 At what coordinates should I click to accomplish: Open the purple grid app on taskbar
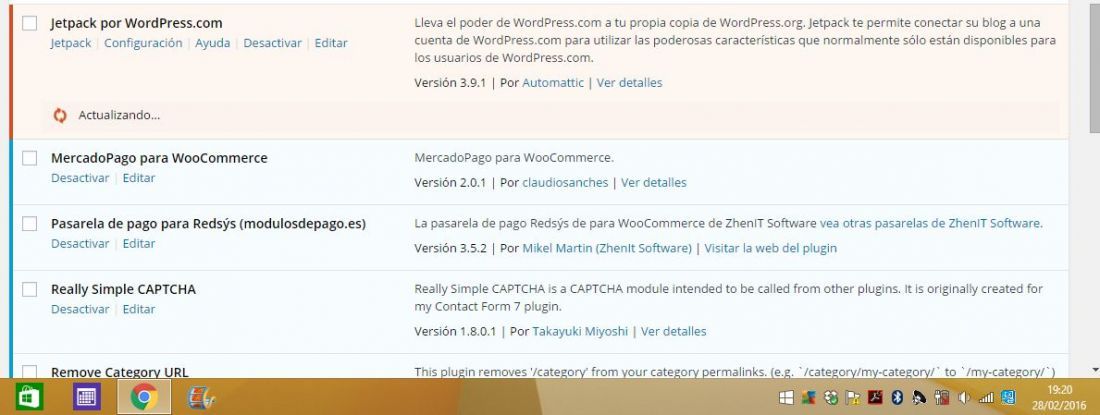[86, 397]
